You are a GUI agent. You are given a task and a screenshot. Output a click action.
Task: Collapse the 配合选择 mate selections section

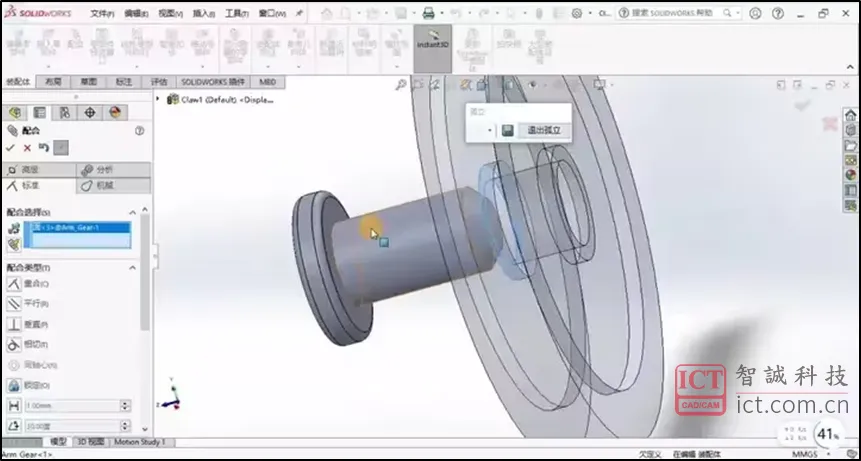[x=132, y=212]
